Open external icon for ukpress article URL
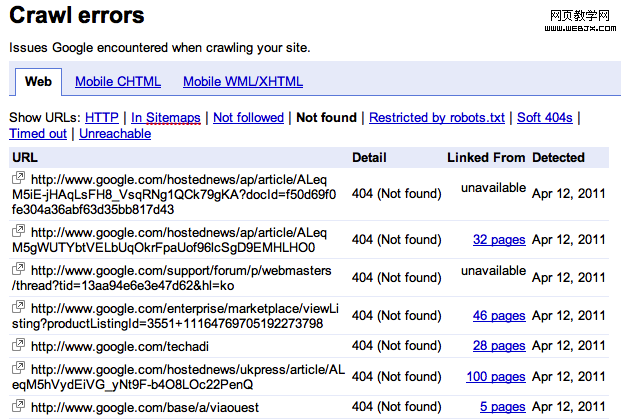627x420 pixels. pos(18,369)
